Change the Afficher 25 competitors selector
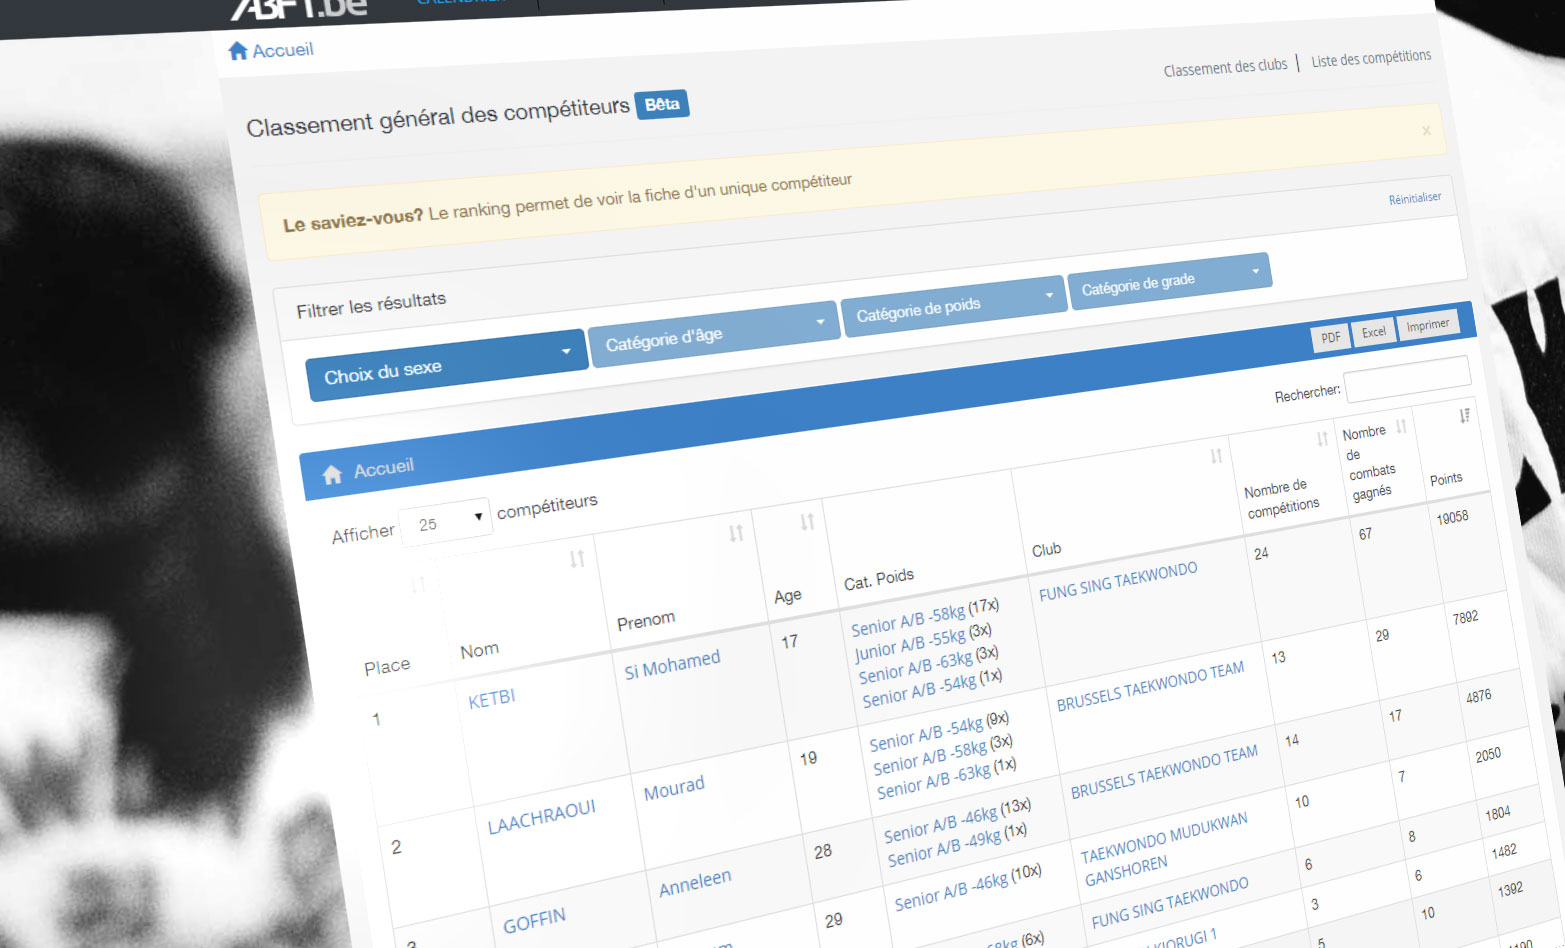This screenshot has width=1565, height=948. [446, 521]
